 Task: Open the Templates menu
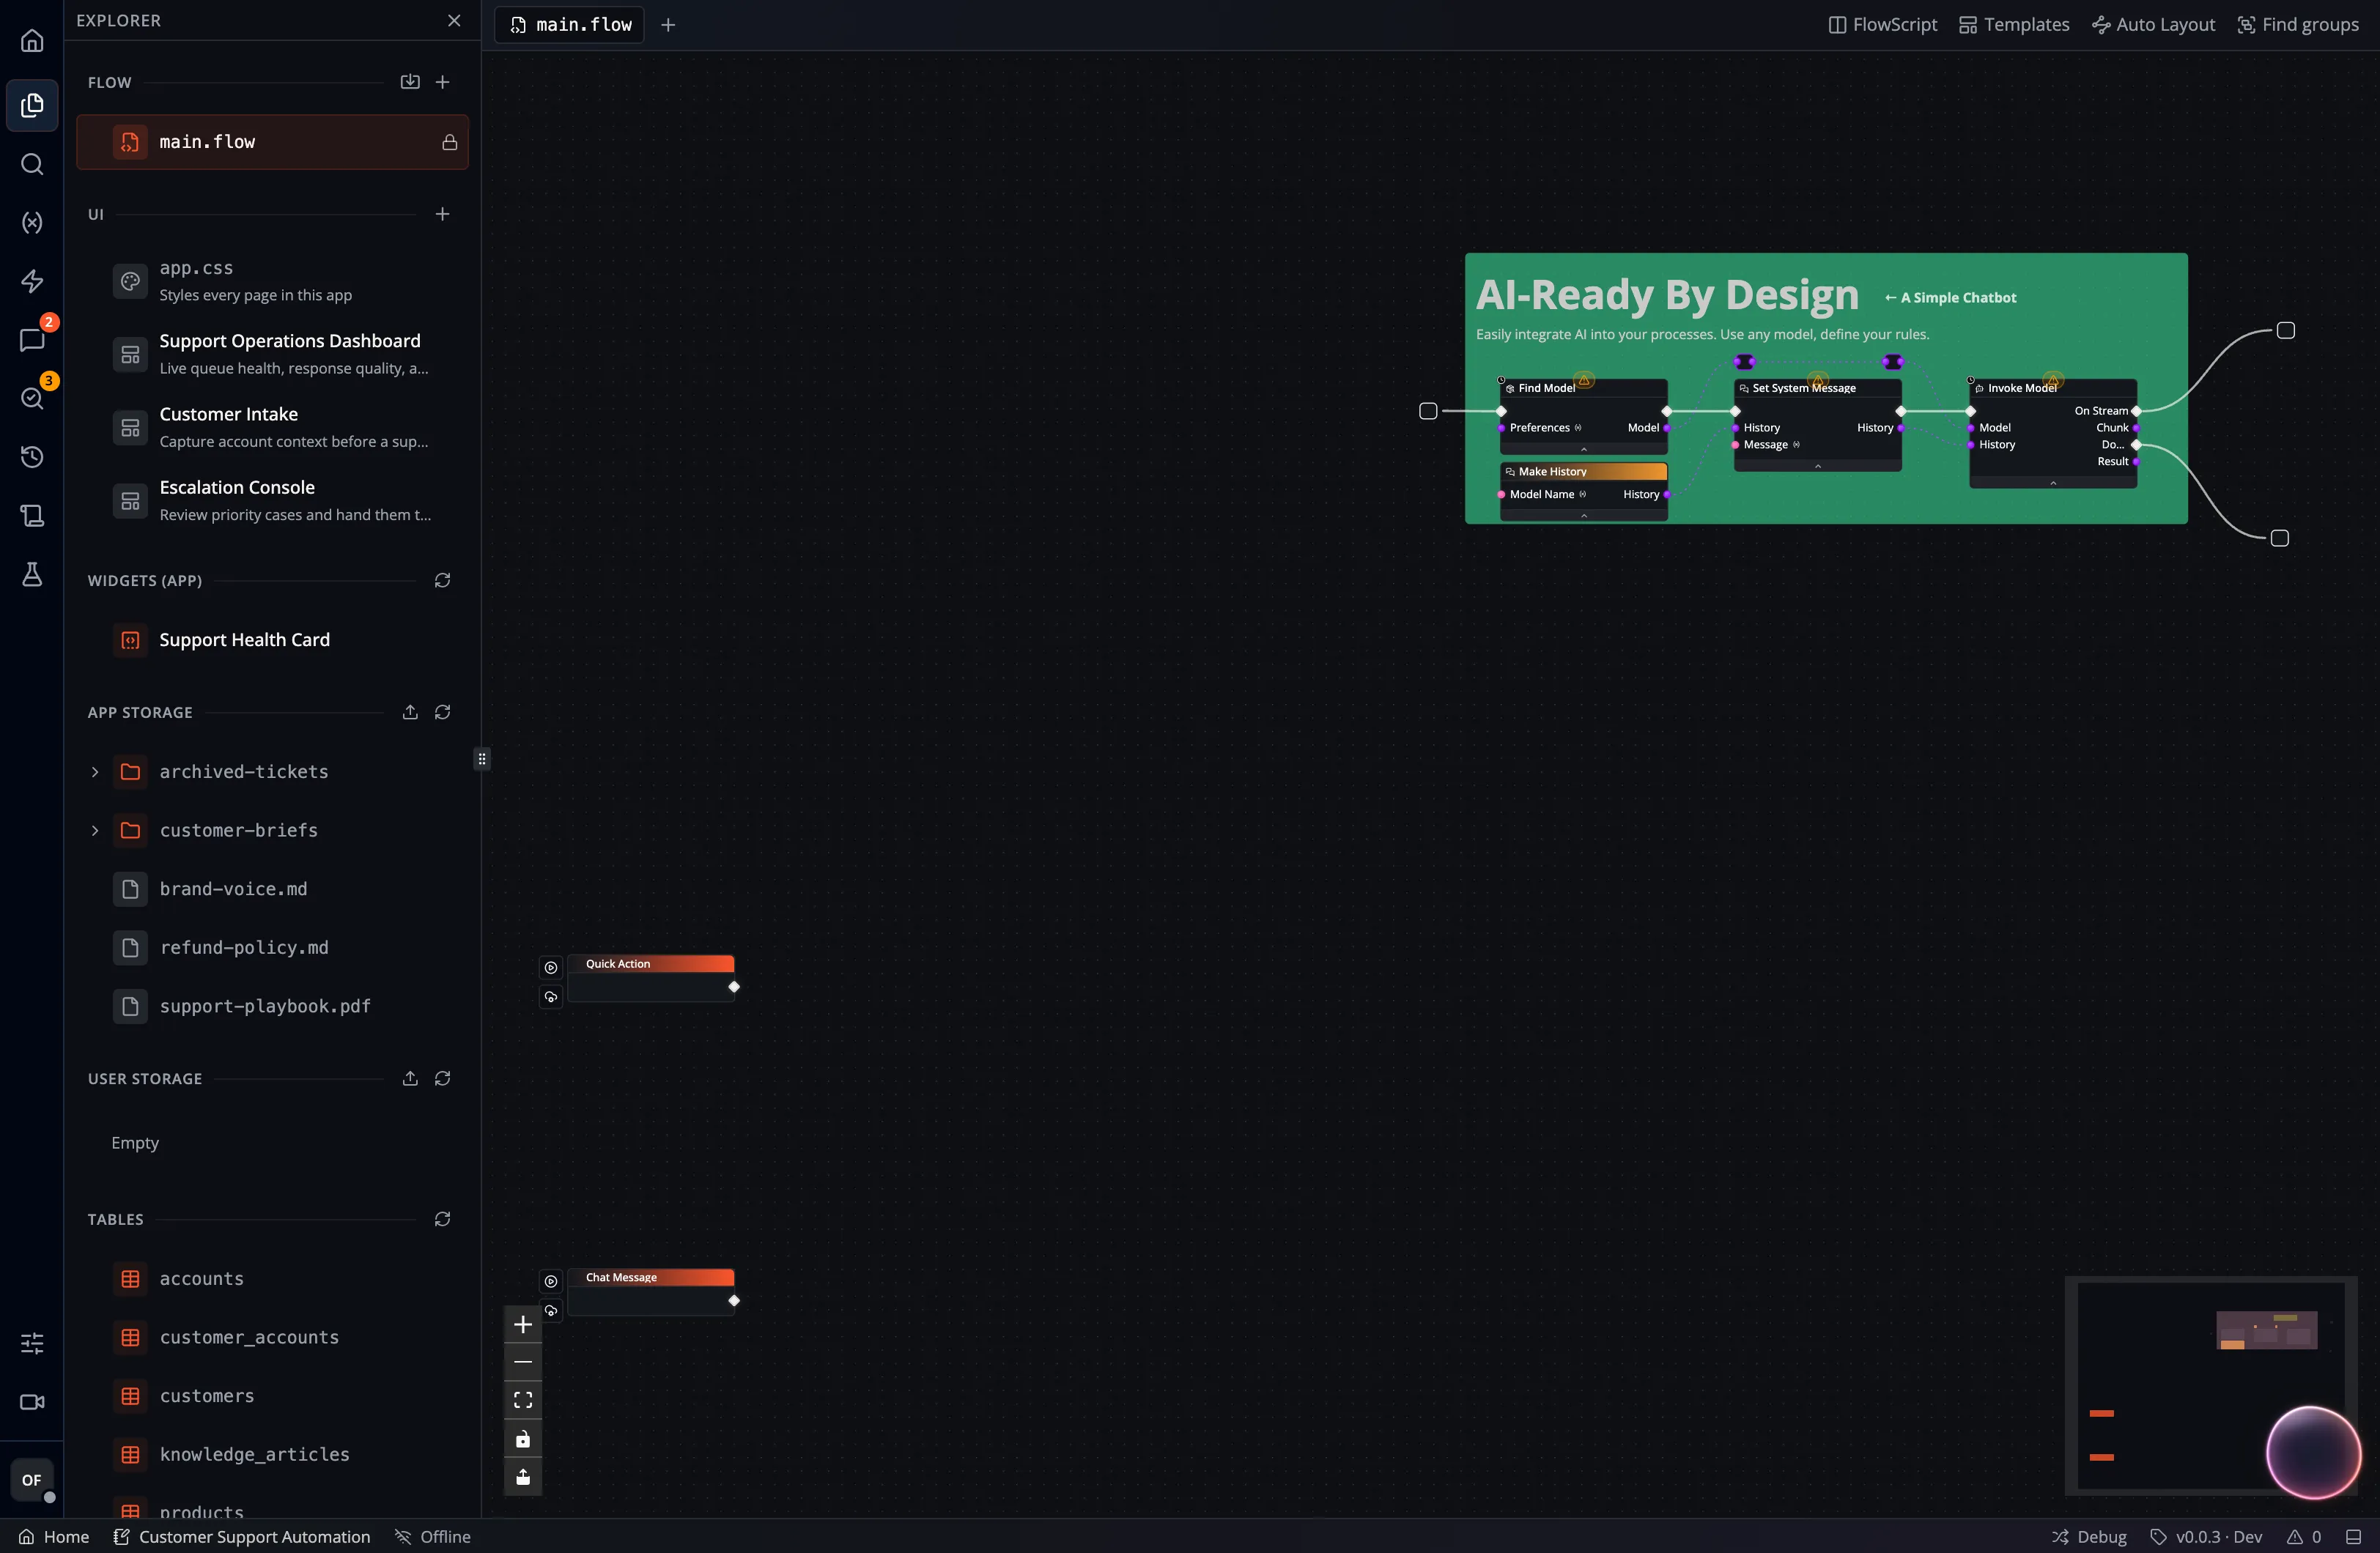[x=2014, y=25]
